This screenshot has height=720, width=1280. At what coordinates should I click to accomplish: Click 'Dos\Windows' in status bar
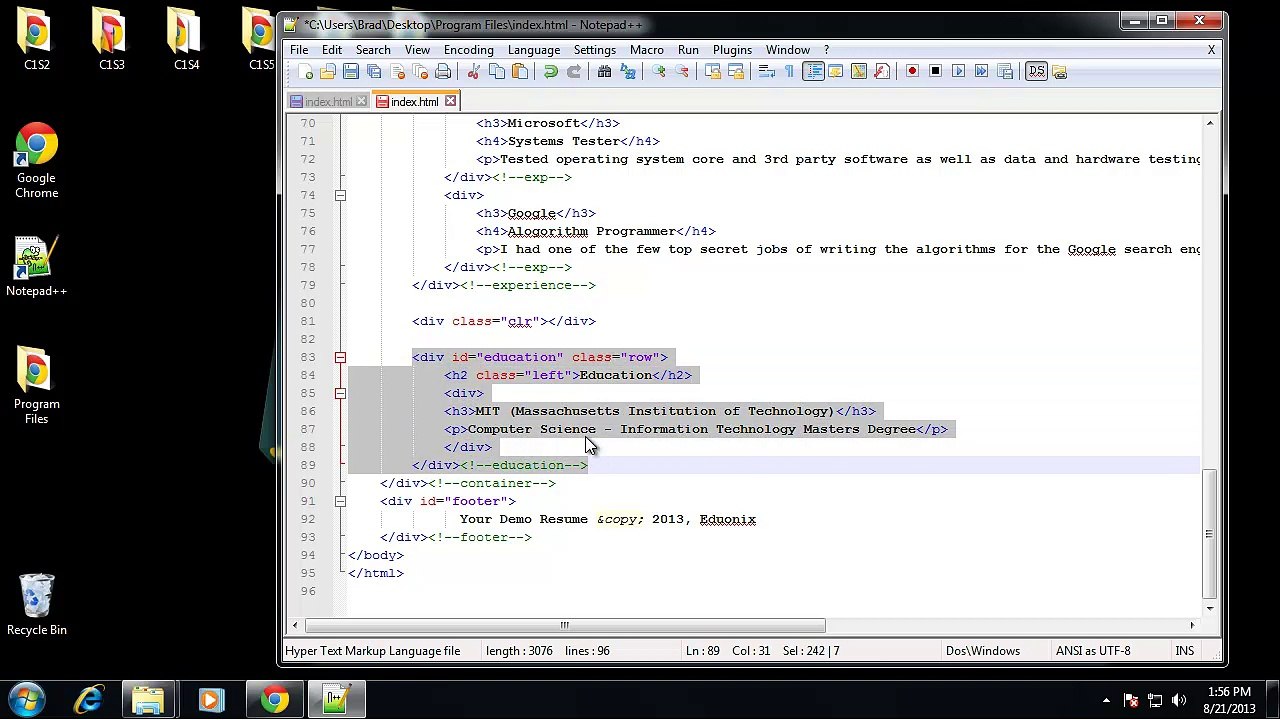click(x=983, y=651)
